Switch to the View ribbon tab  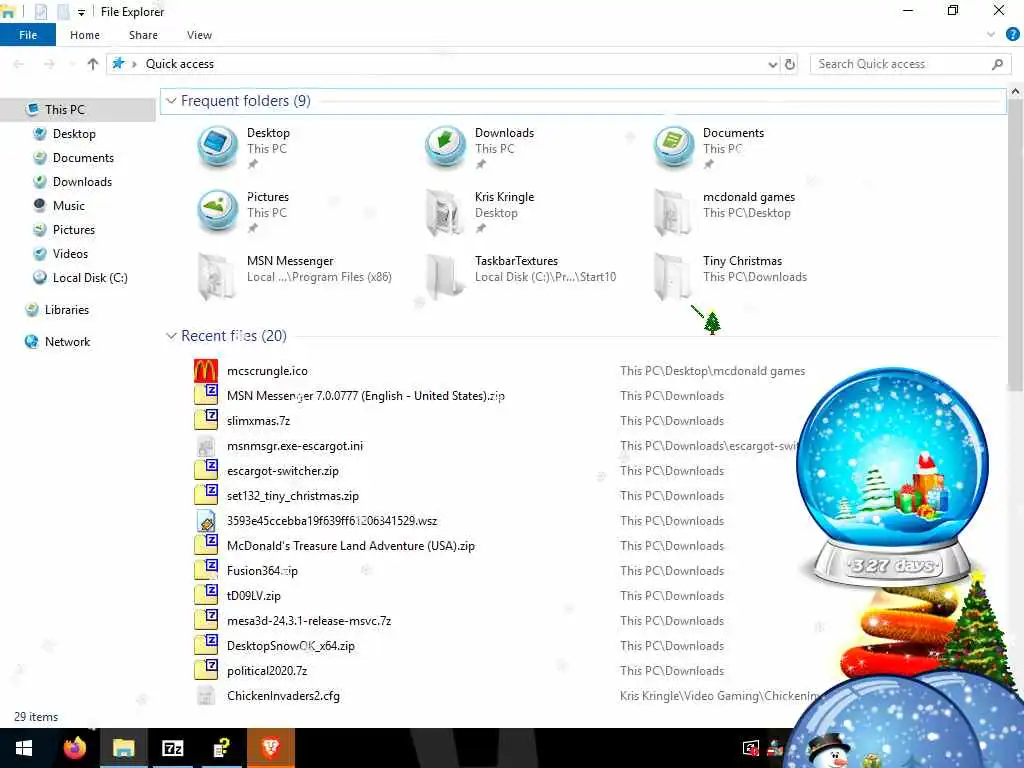coord(199,35)
